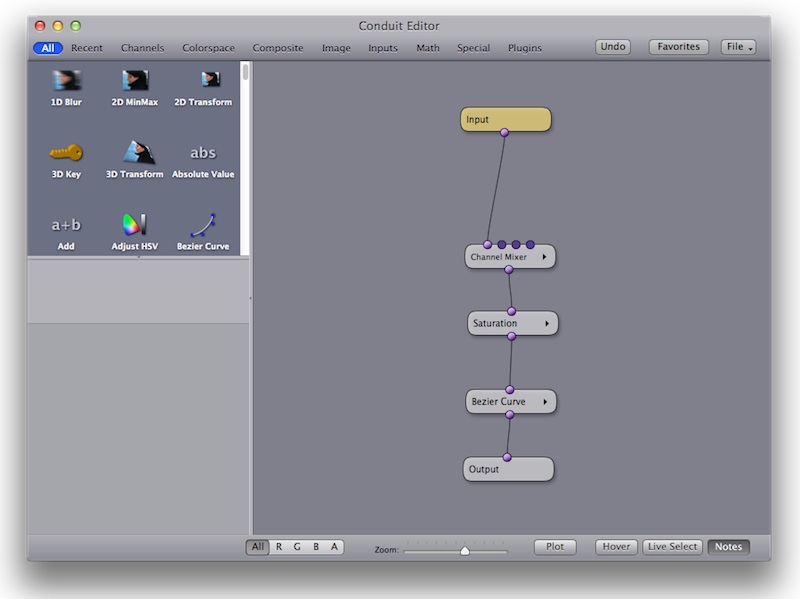Toggle the Hover mode button
Viewport: 800px width, 599px height.
(616, 547)
